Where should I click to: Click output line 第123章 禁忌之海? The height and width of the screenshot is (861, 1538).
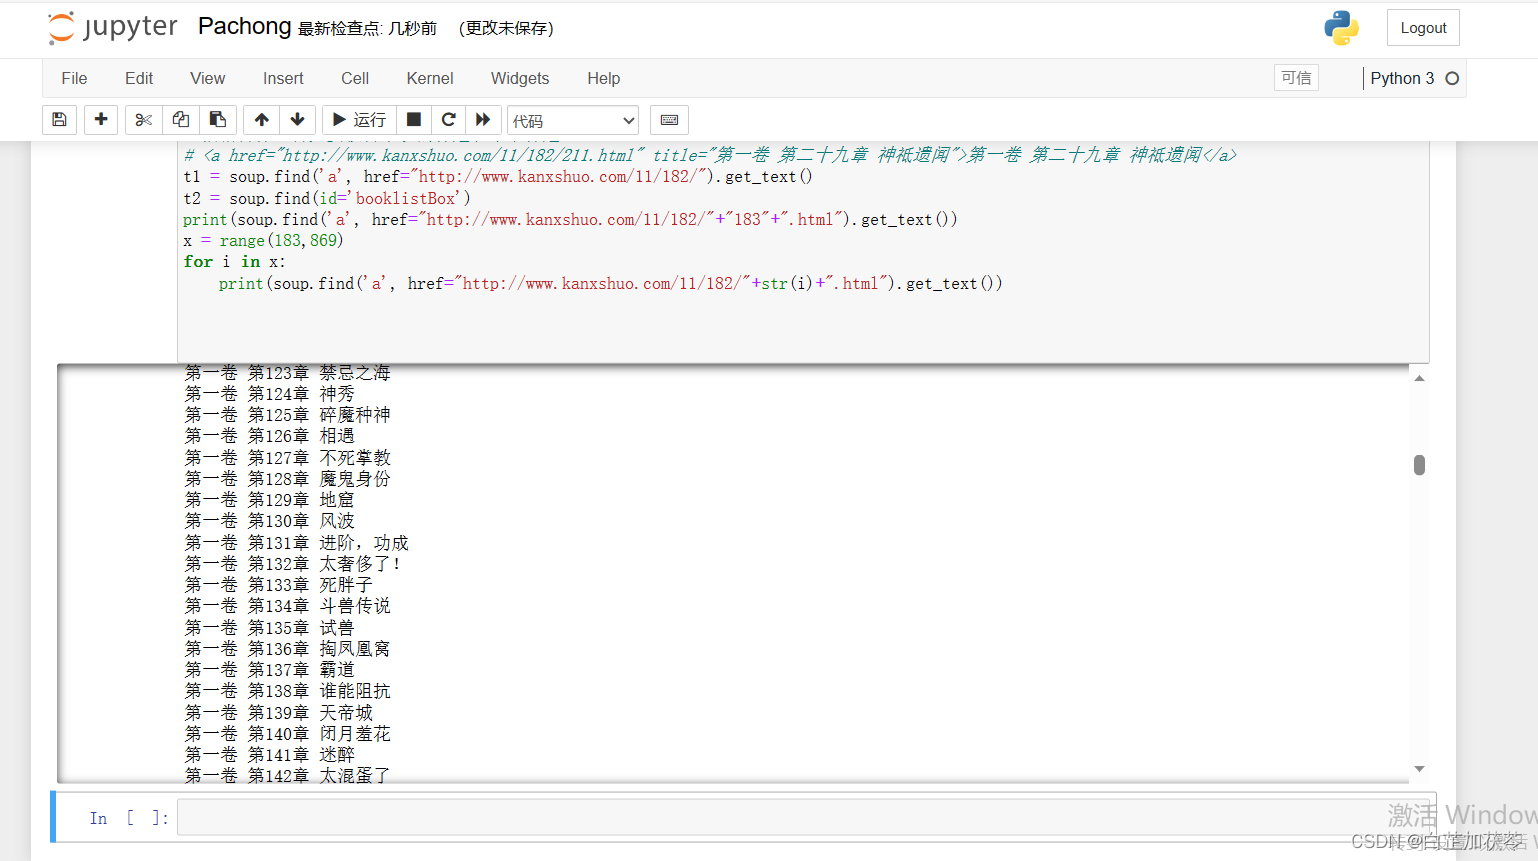coord(288,373)
